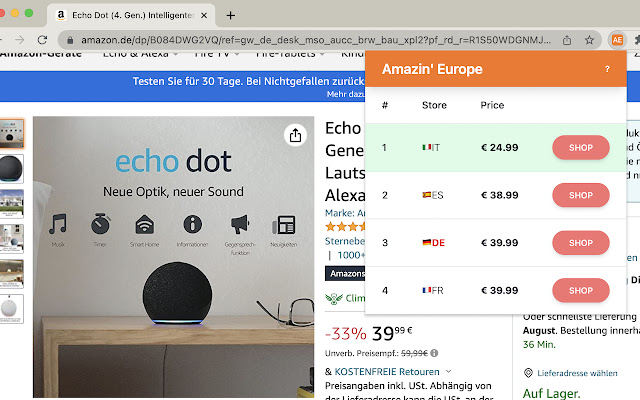Screen dimensions: 640x400
Task: Click the Italy flag store entry
Action: pyautogui.click(x=431, y=148)
